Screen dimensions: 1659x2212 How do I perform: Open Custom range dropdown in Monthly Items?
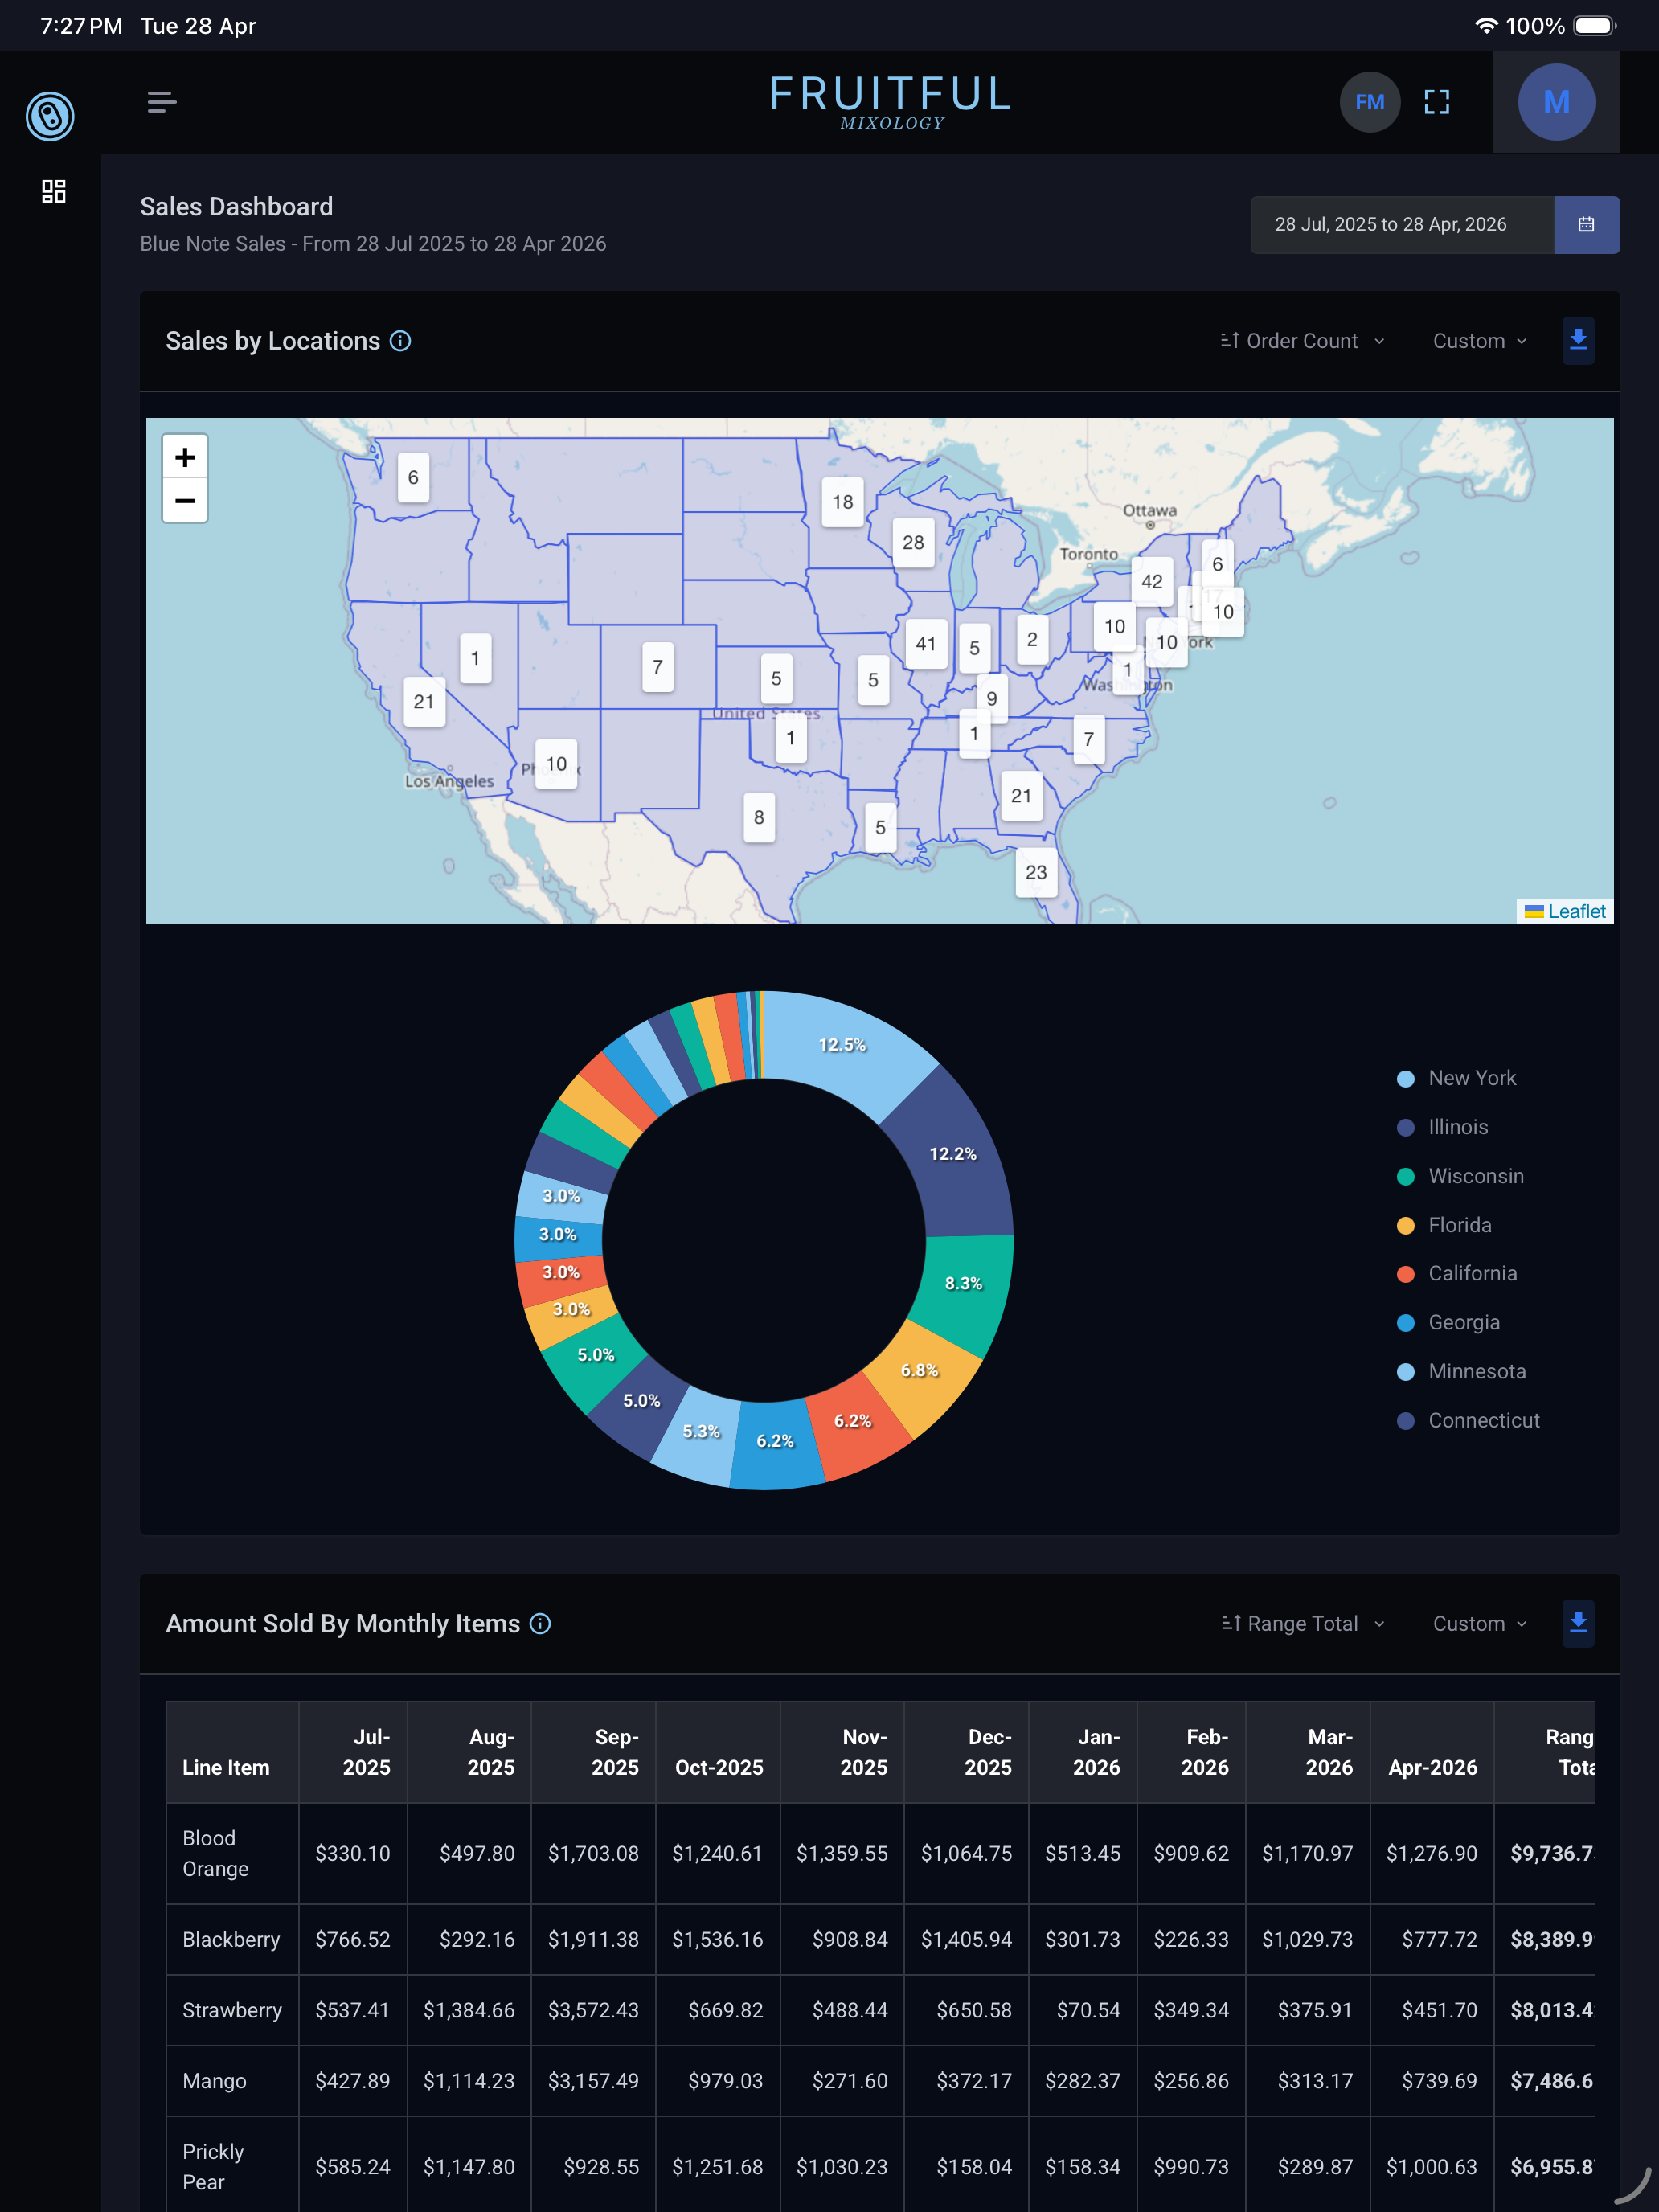click(1480, 1623)
